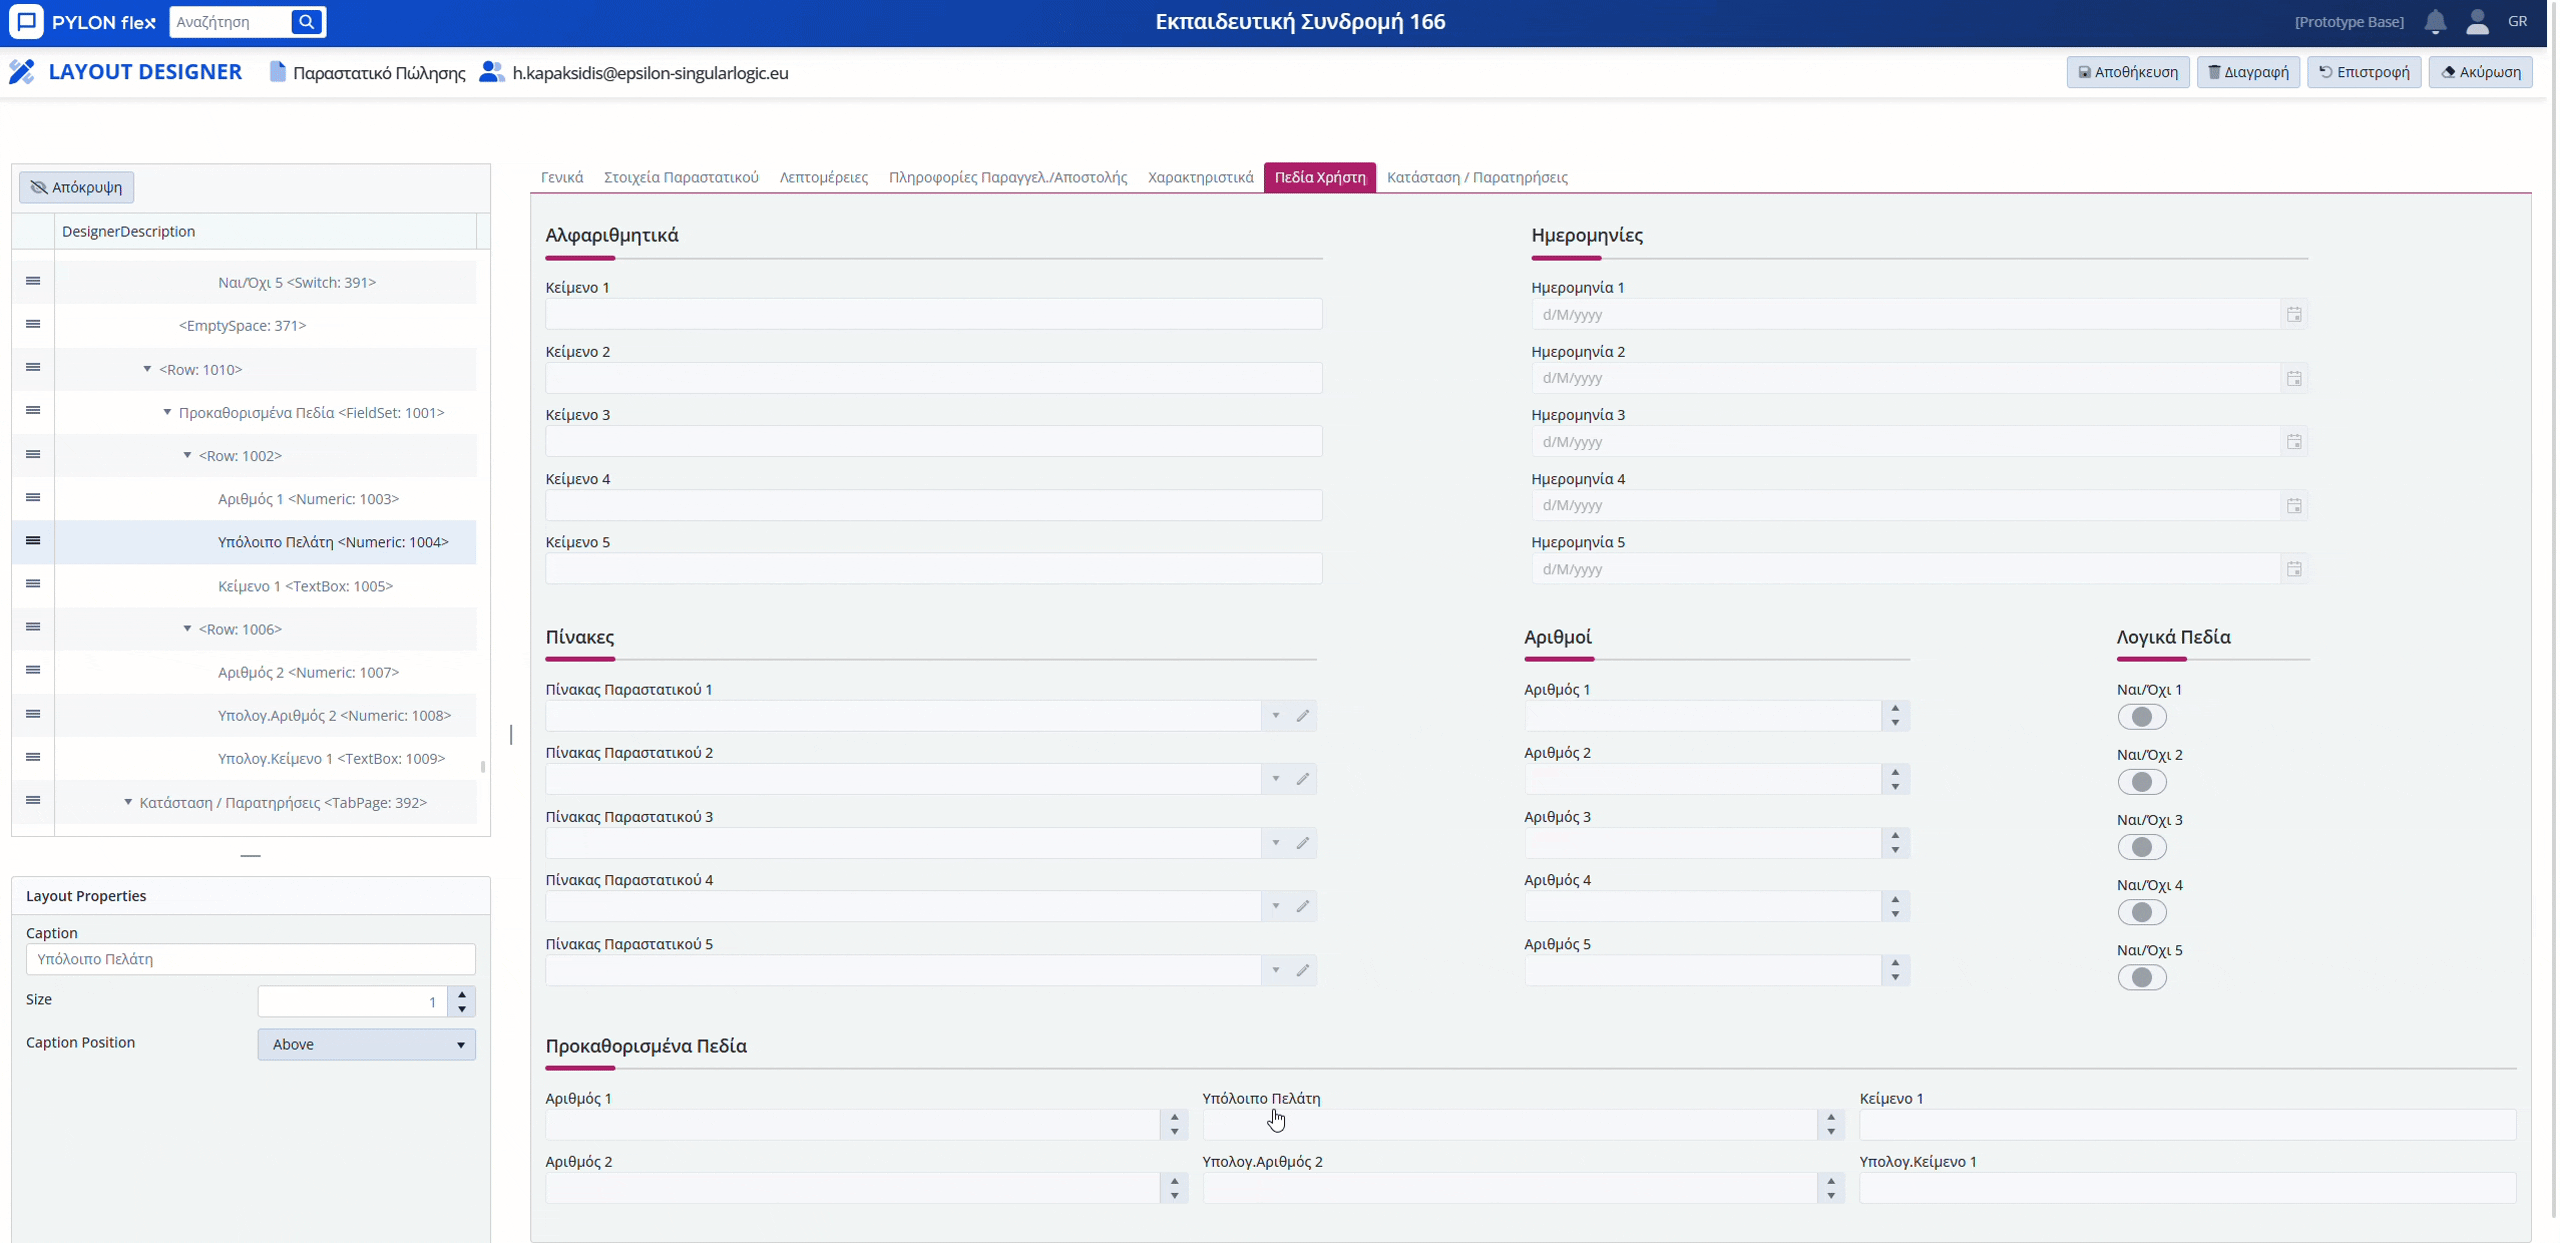Image resolution: width=2560 pixels, height=1243 pixels.
Task: Grab drag handle of Ναι/Όχι 5 Switch row
Action: tap(33, 281)
